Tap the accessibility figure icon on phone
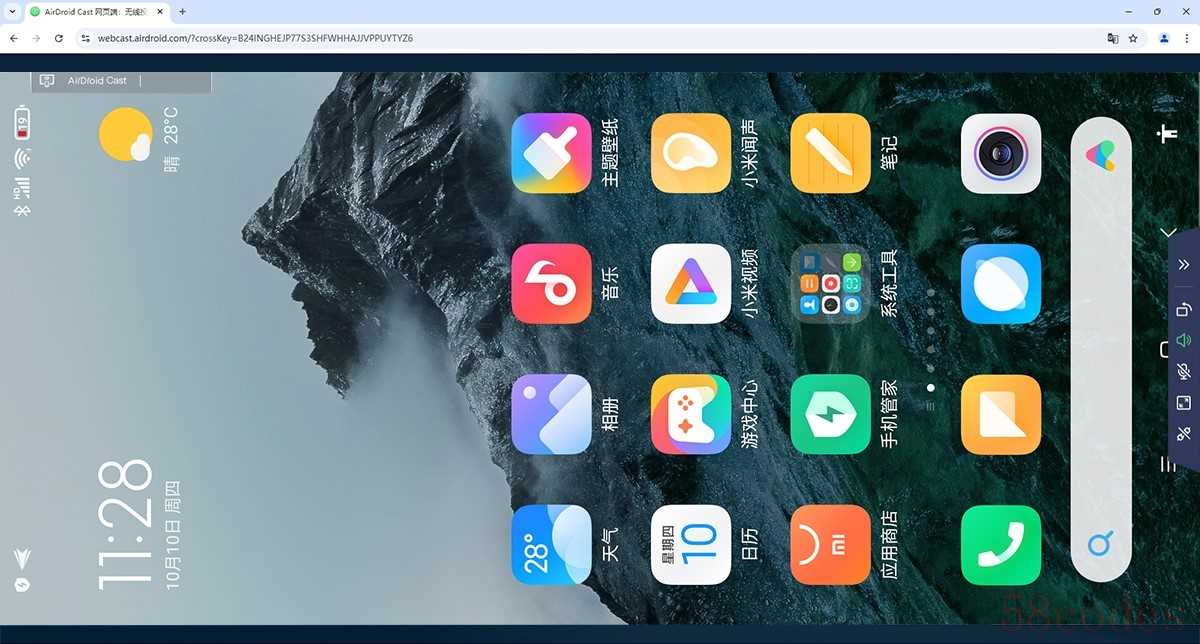 point(1167,134)
